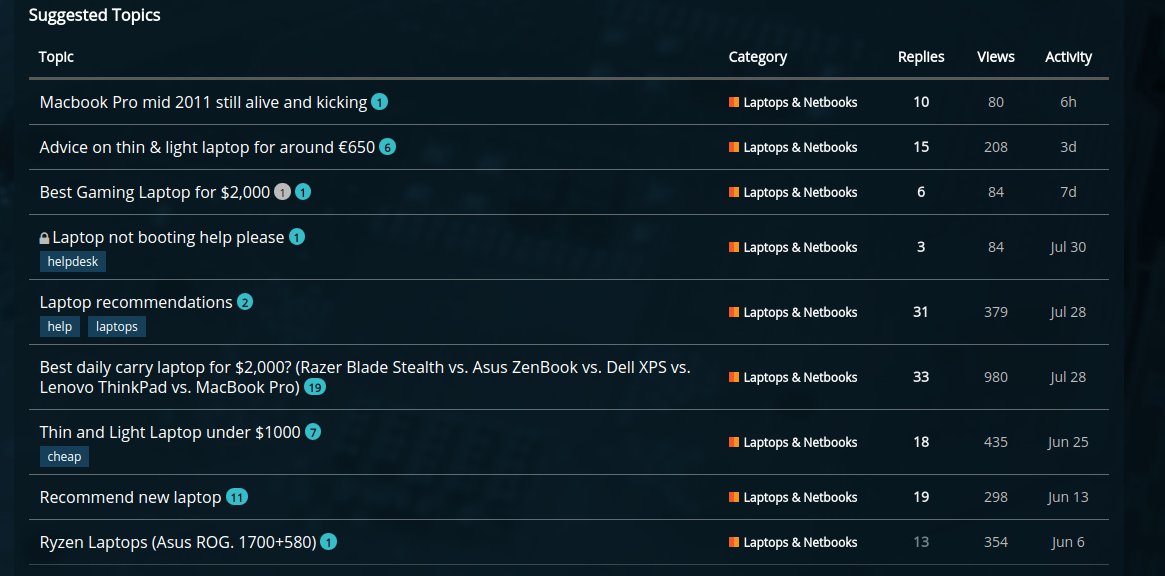The image size is (1165, 576).
Task: Click the 11 badge next to Recommend new laptop
Action: point(237,497)
